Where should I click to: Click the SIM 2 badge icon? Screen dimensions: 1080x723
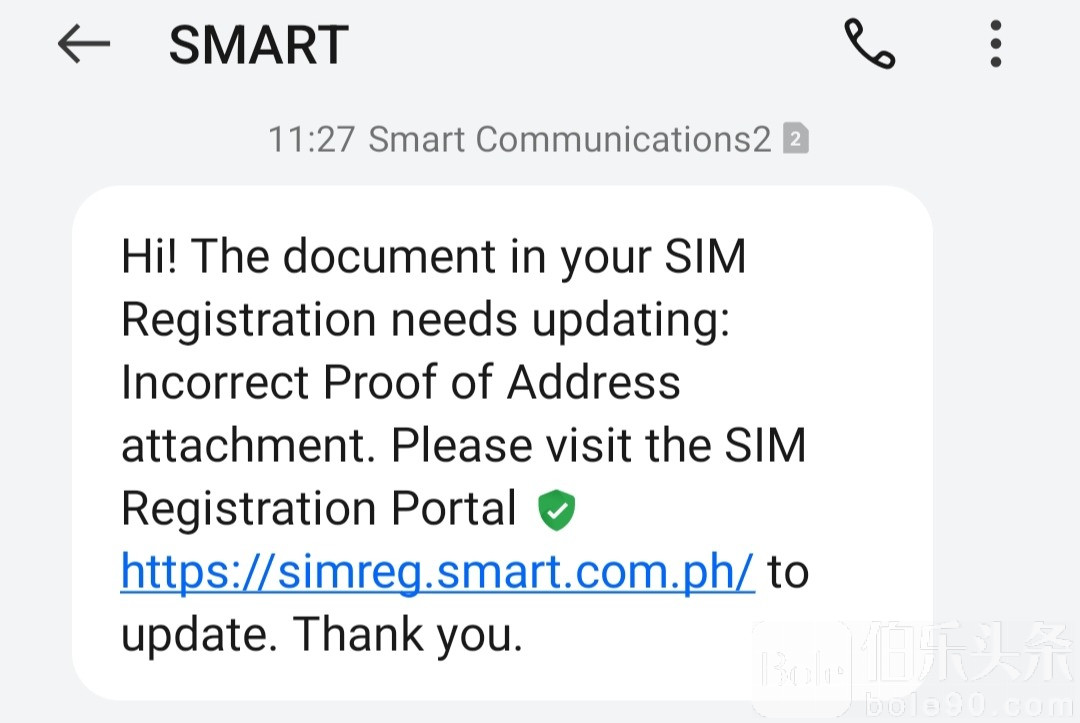tap(795, 139)
